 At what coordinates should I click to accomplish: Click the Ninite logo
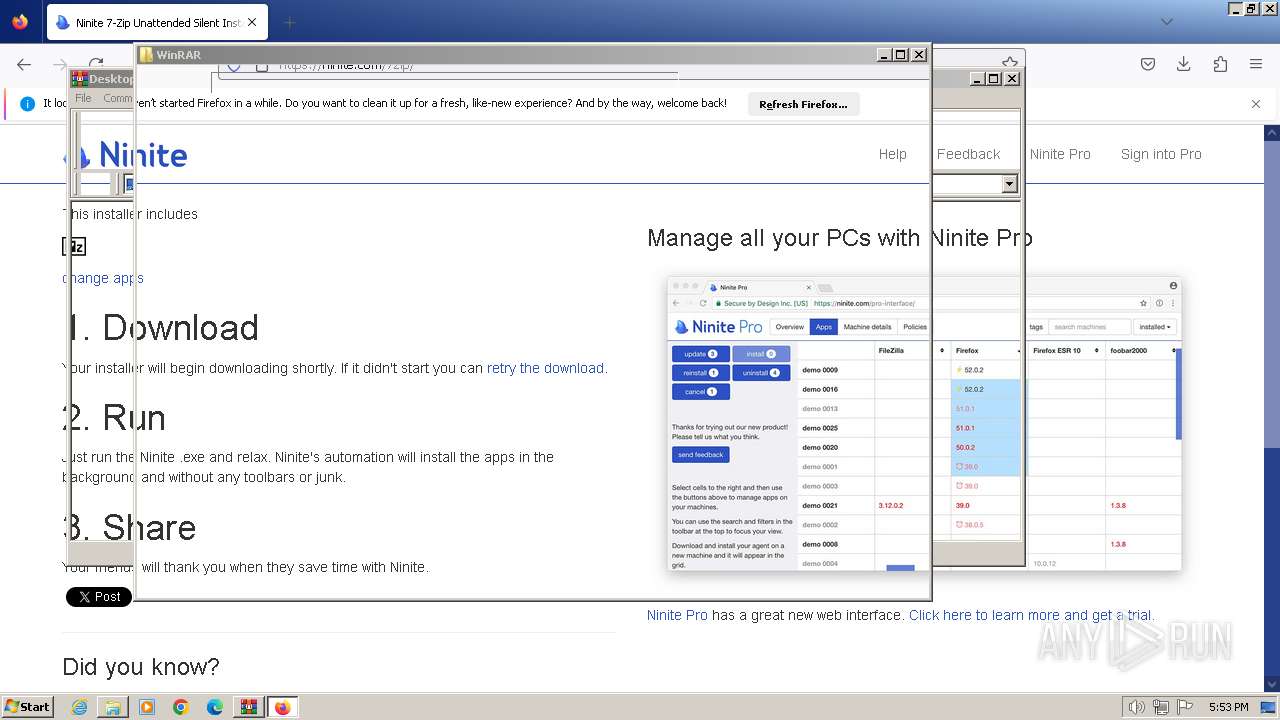[x=126, y=155]
